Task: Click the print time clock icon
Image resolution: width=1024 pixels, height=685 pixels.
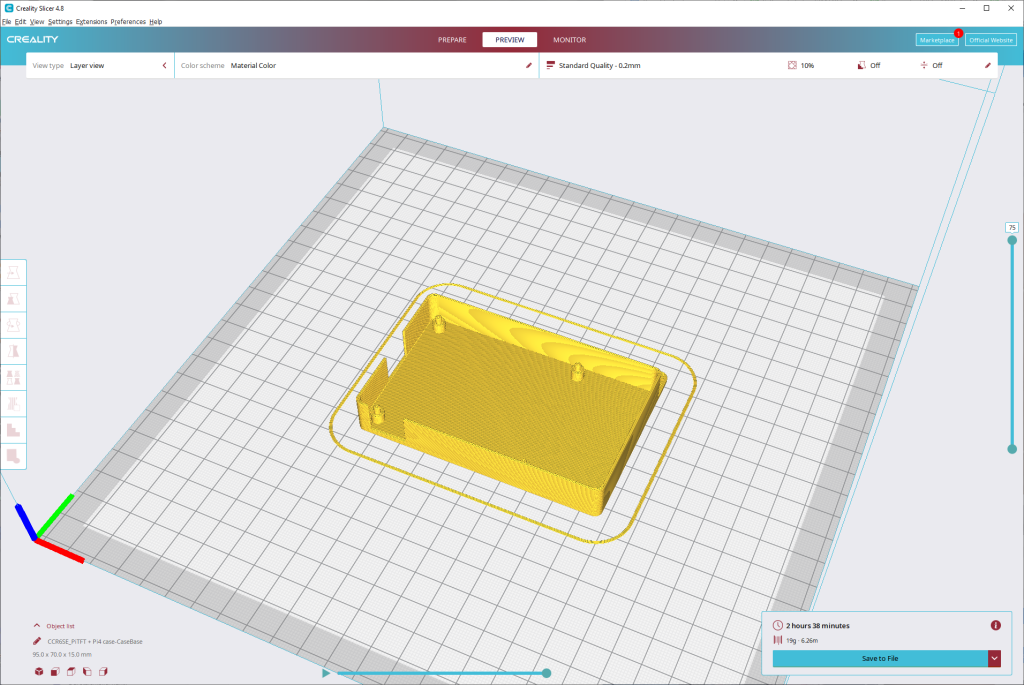Action: [778, 626]
